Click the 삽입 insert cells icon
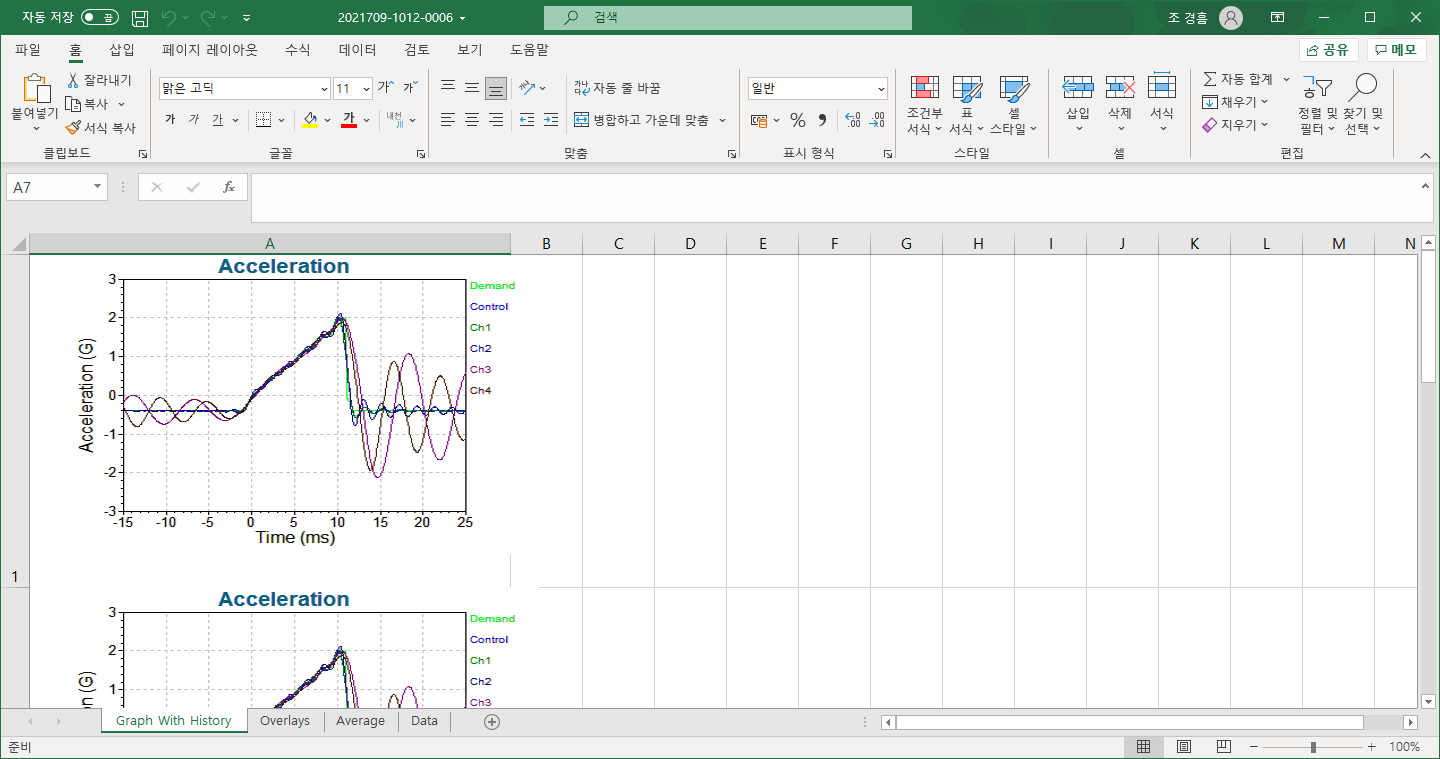 pyautogui.click(x=1077, y=88)
